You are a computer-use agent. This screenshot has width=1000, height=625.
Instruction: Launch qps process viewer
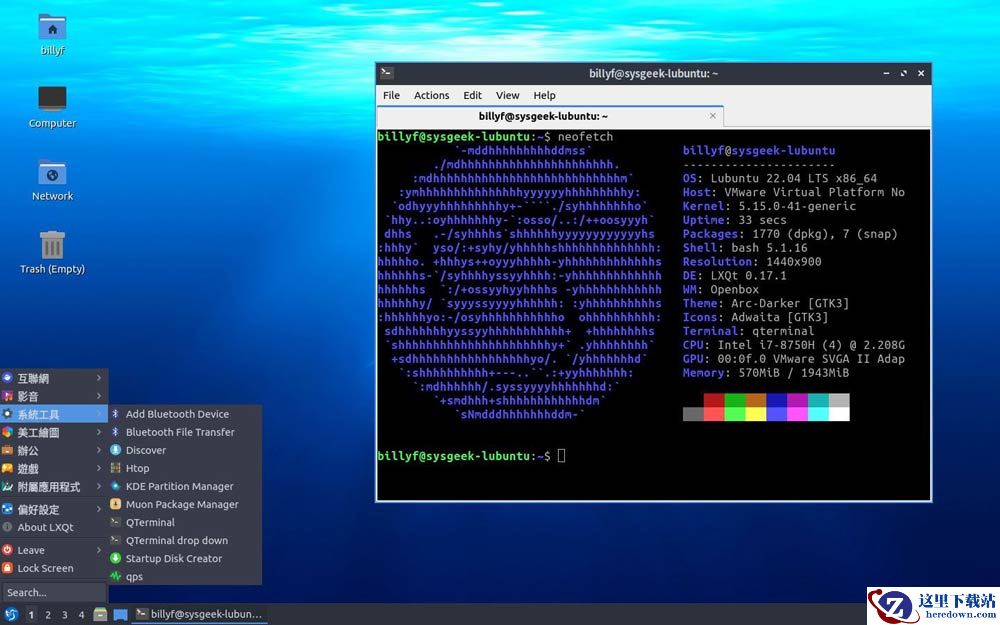[x=185, y=577]
